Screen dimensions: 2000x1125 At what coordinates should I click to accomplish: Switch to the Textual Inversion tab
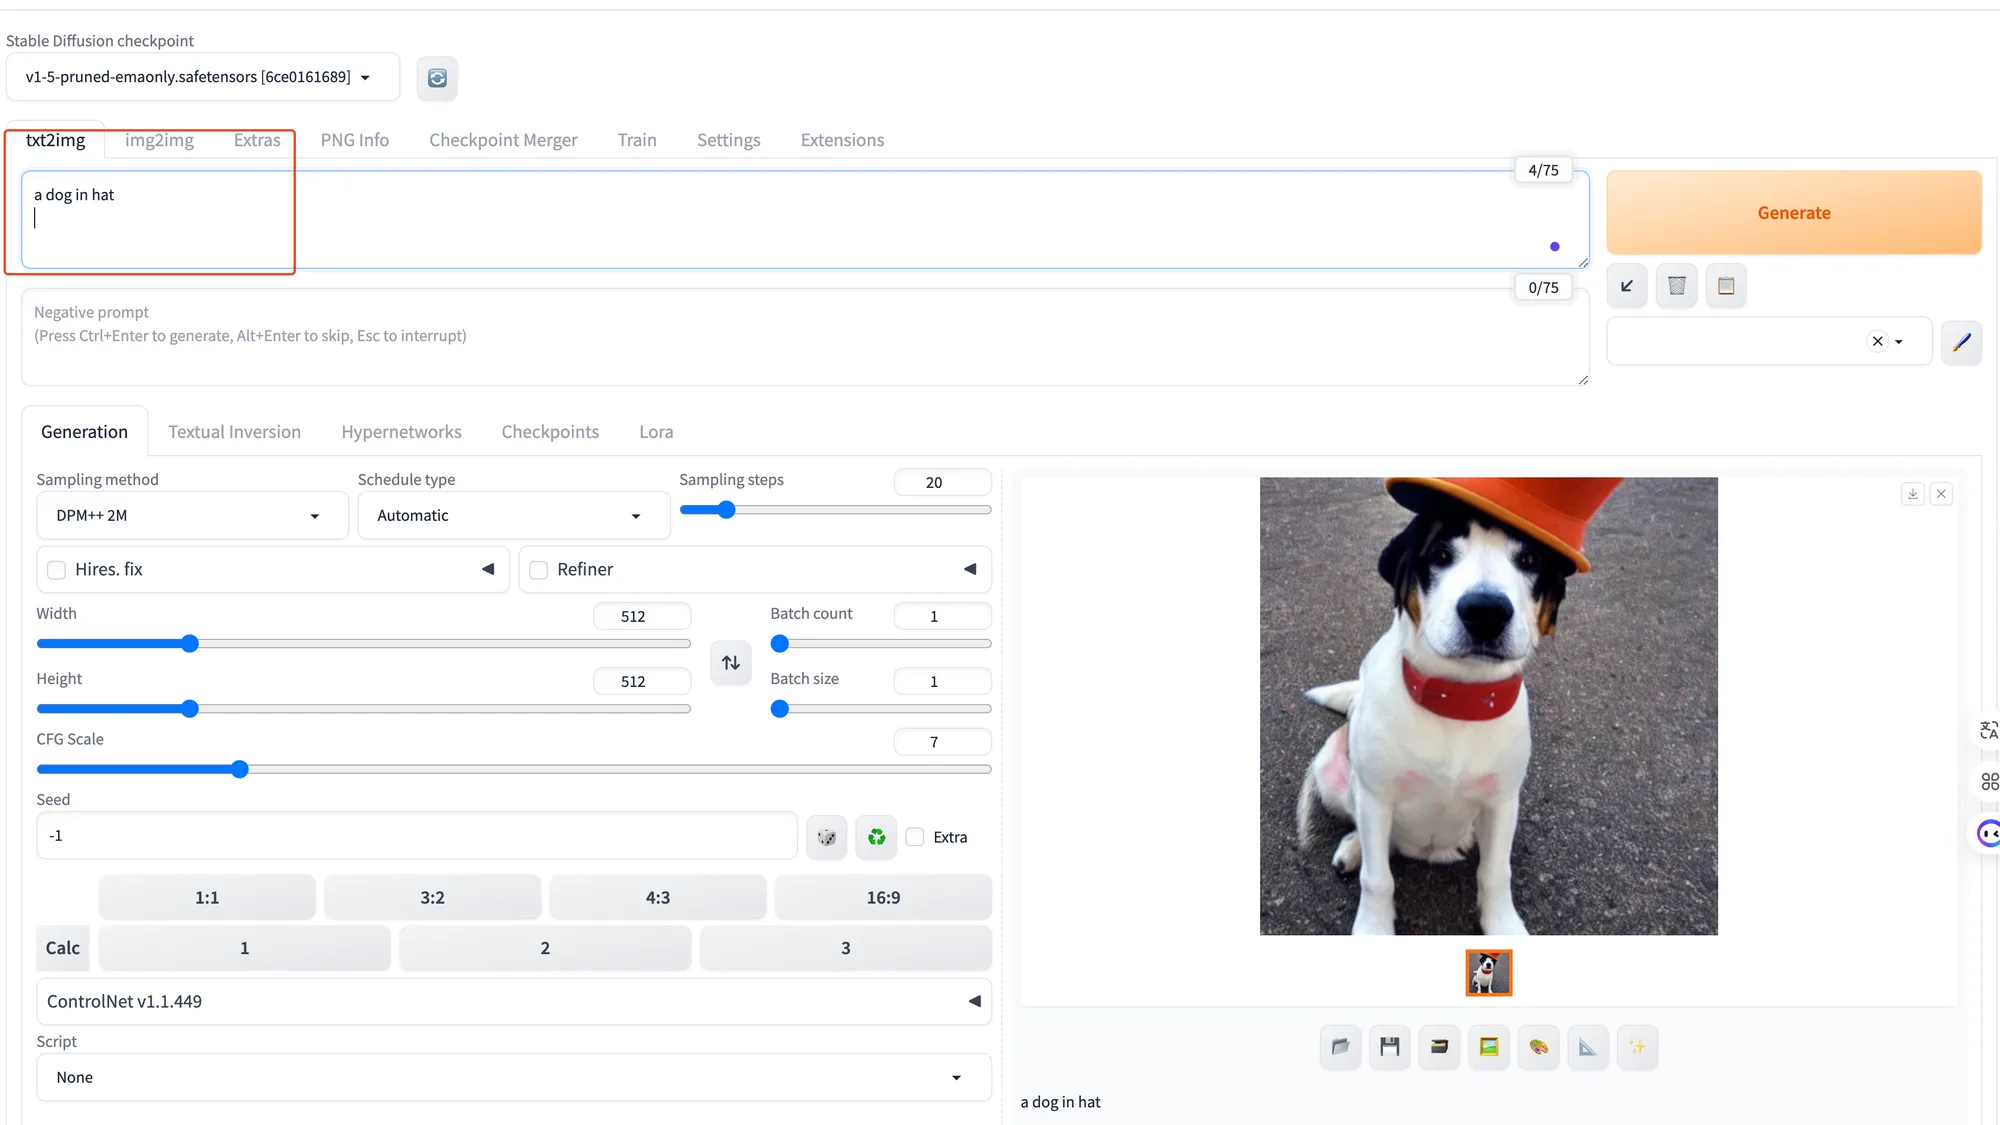[x=234, y=432]
